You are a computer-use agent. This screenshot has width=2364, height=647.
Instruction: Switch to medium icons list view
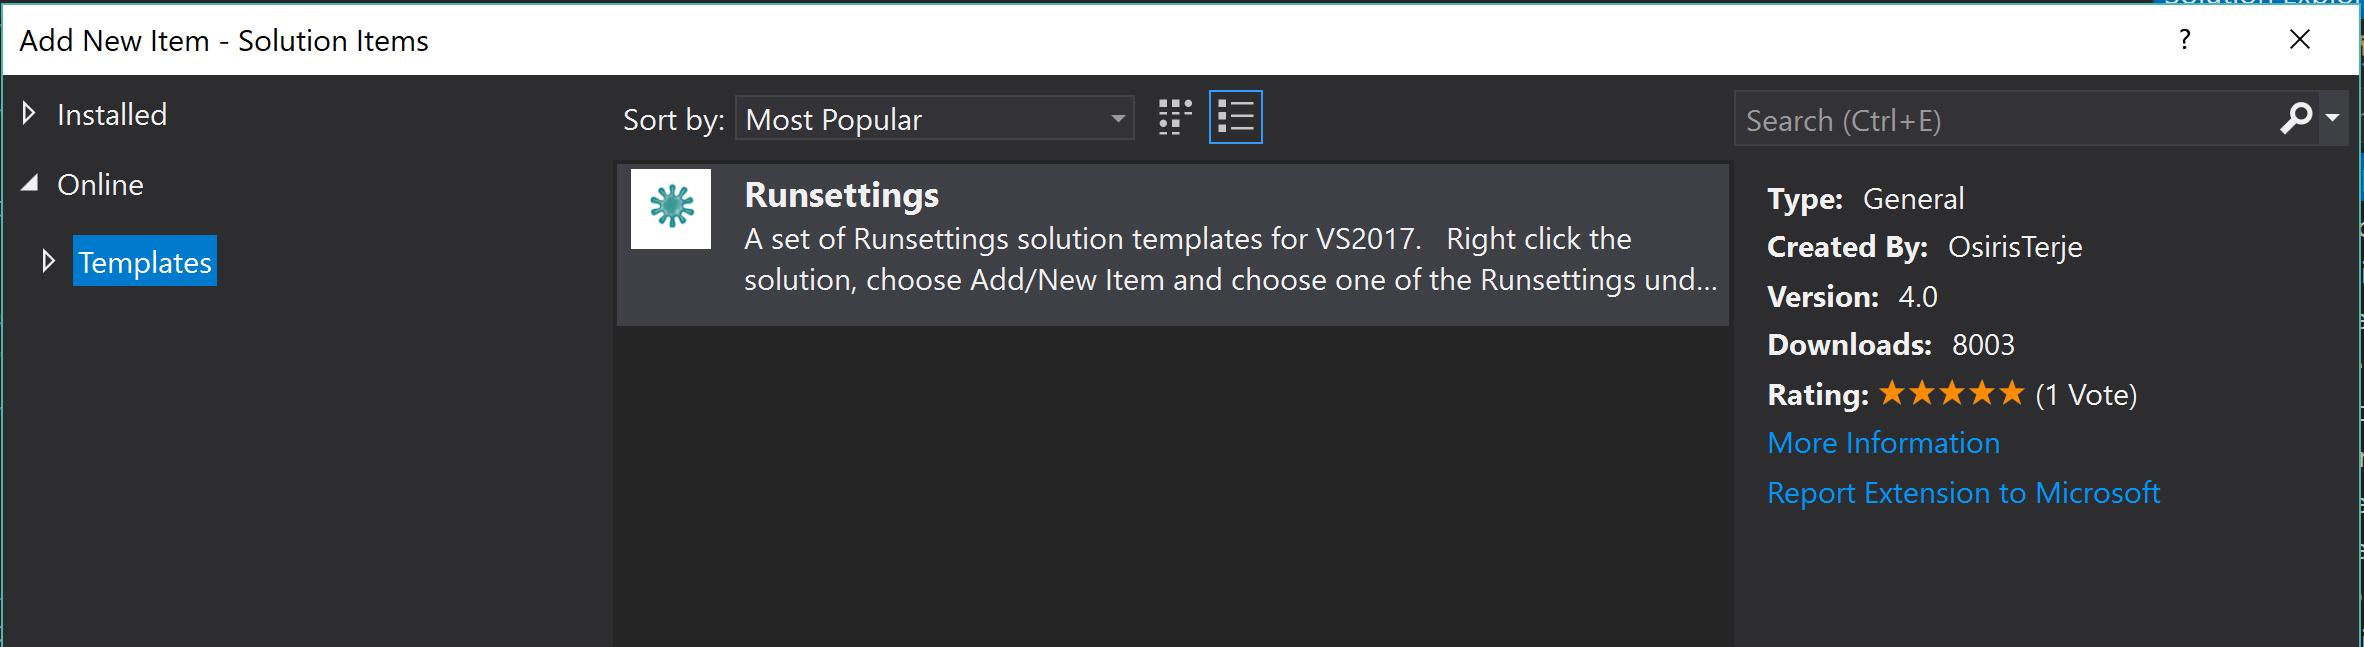coord(1236,118)
